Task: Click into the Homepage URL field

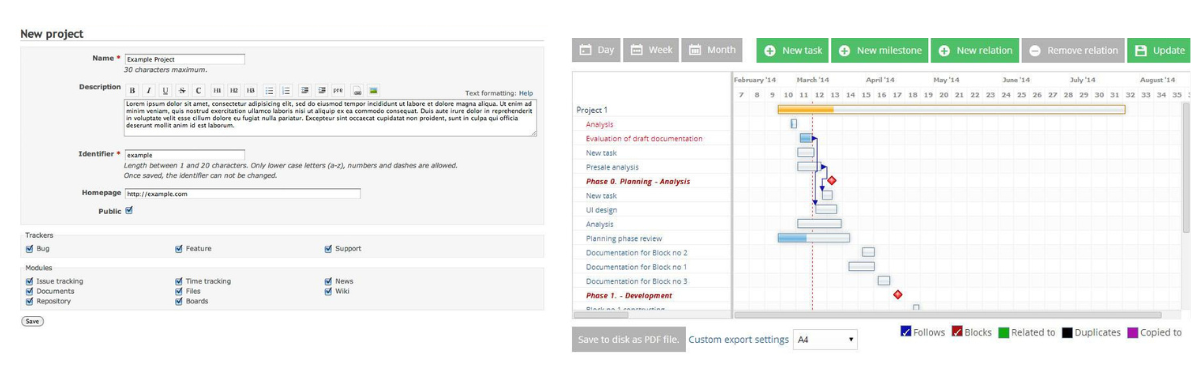Action: coord(242,194)
